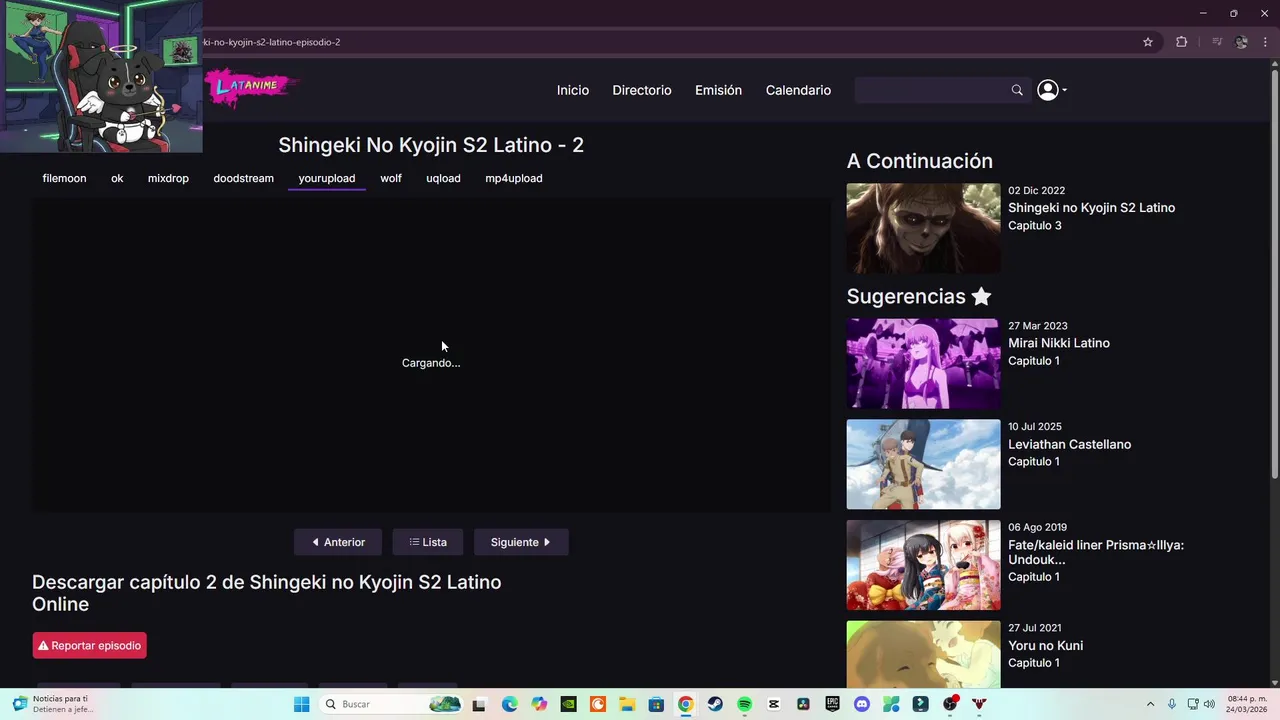Click the Latanime logo

click(250, 88)
